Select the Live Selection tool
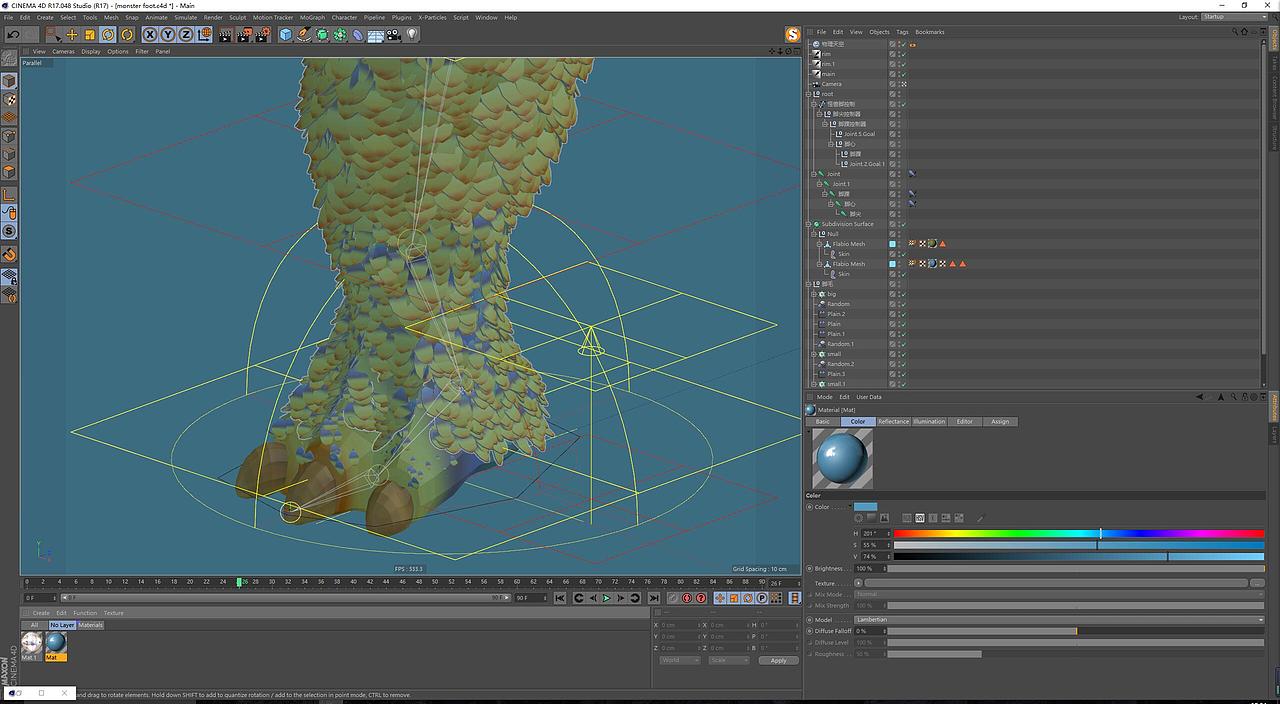This screenshot has width=1280, height=704. pos(53,35)
